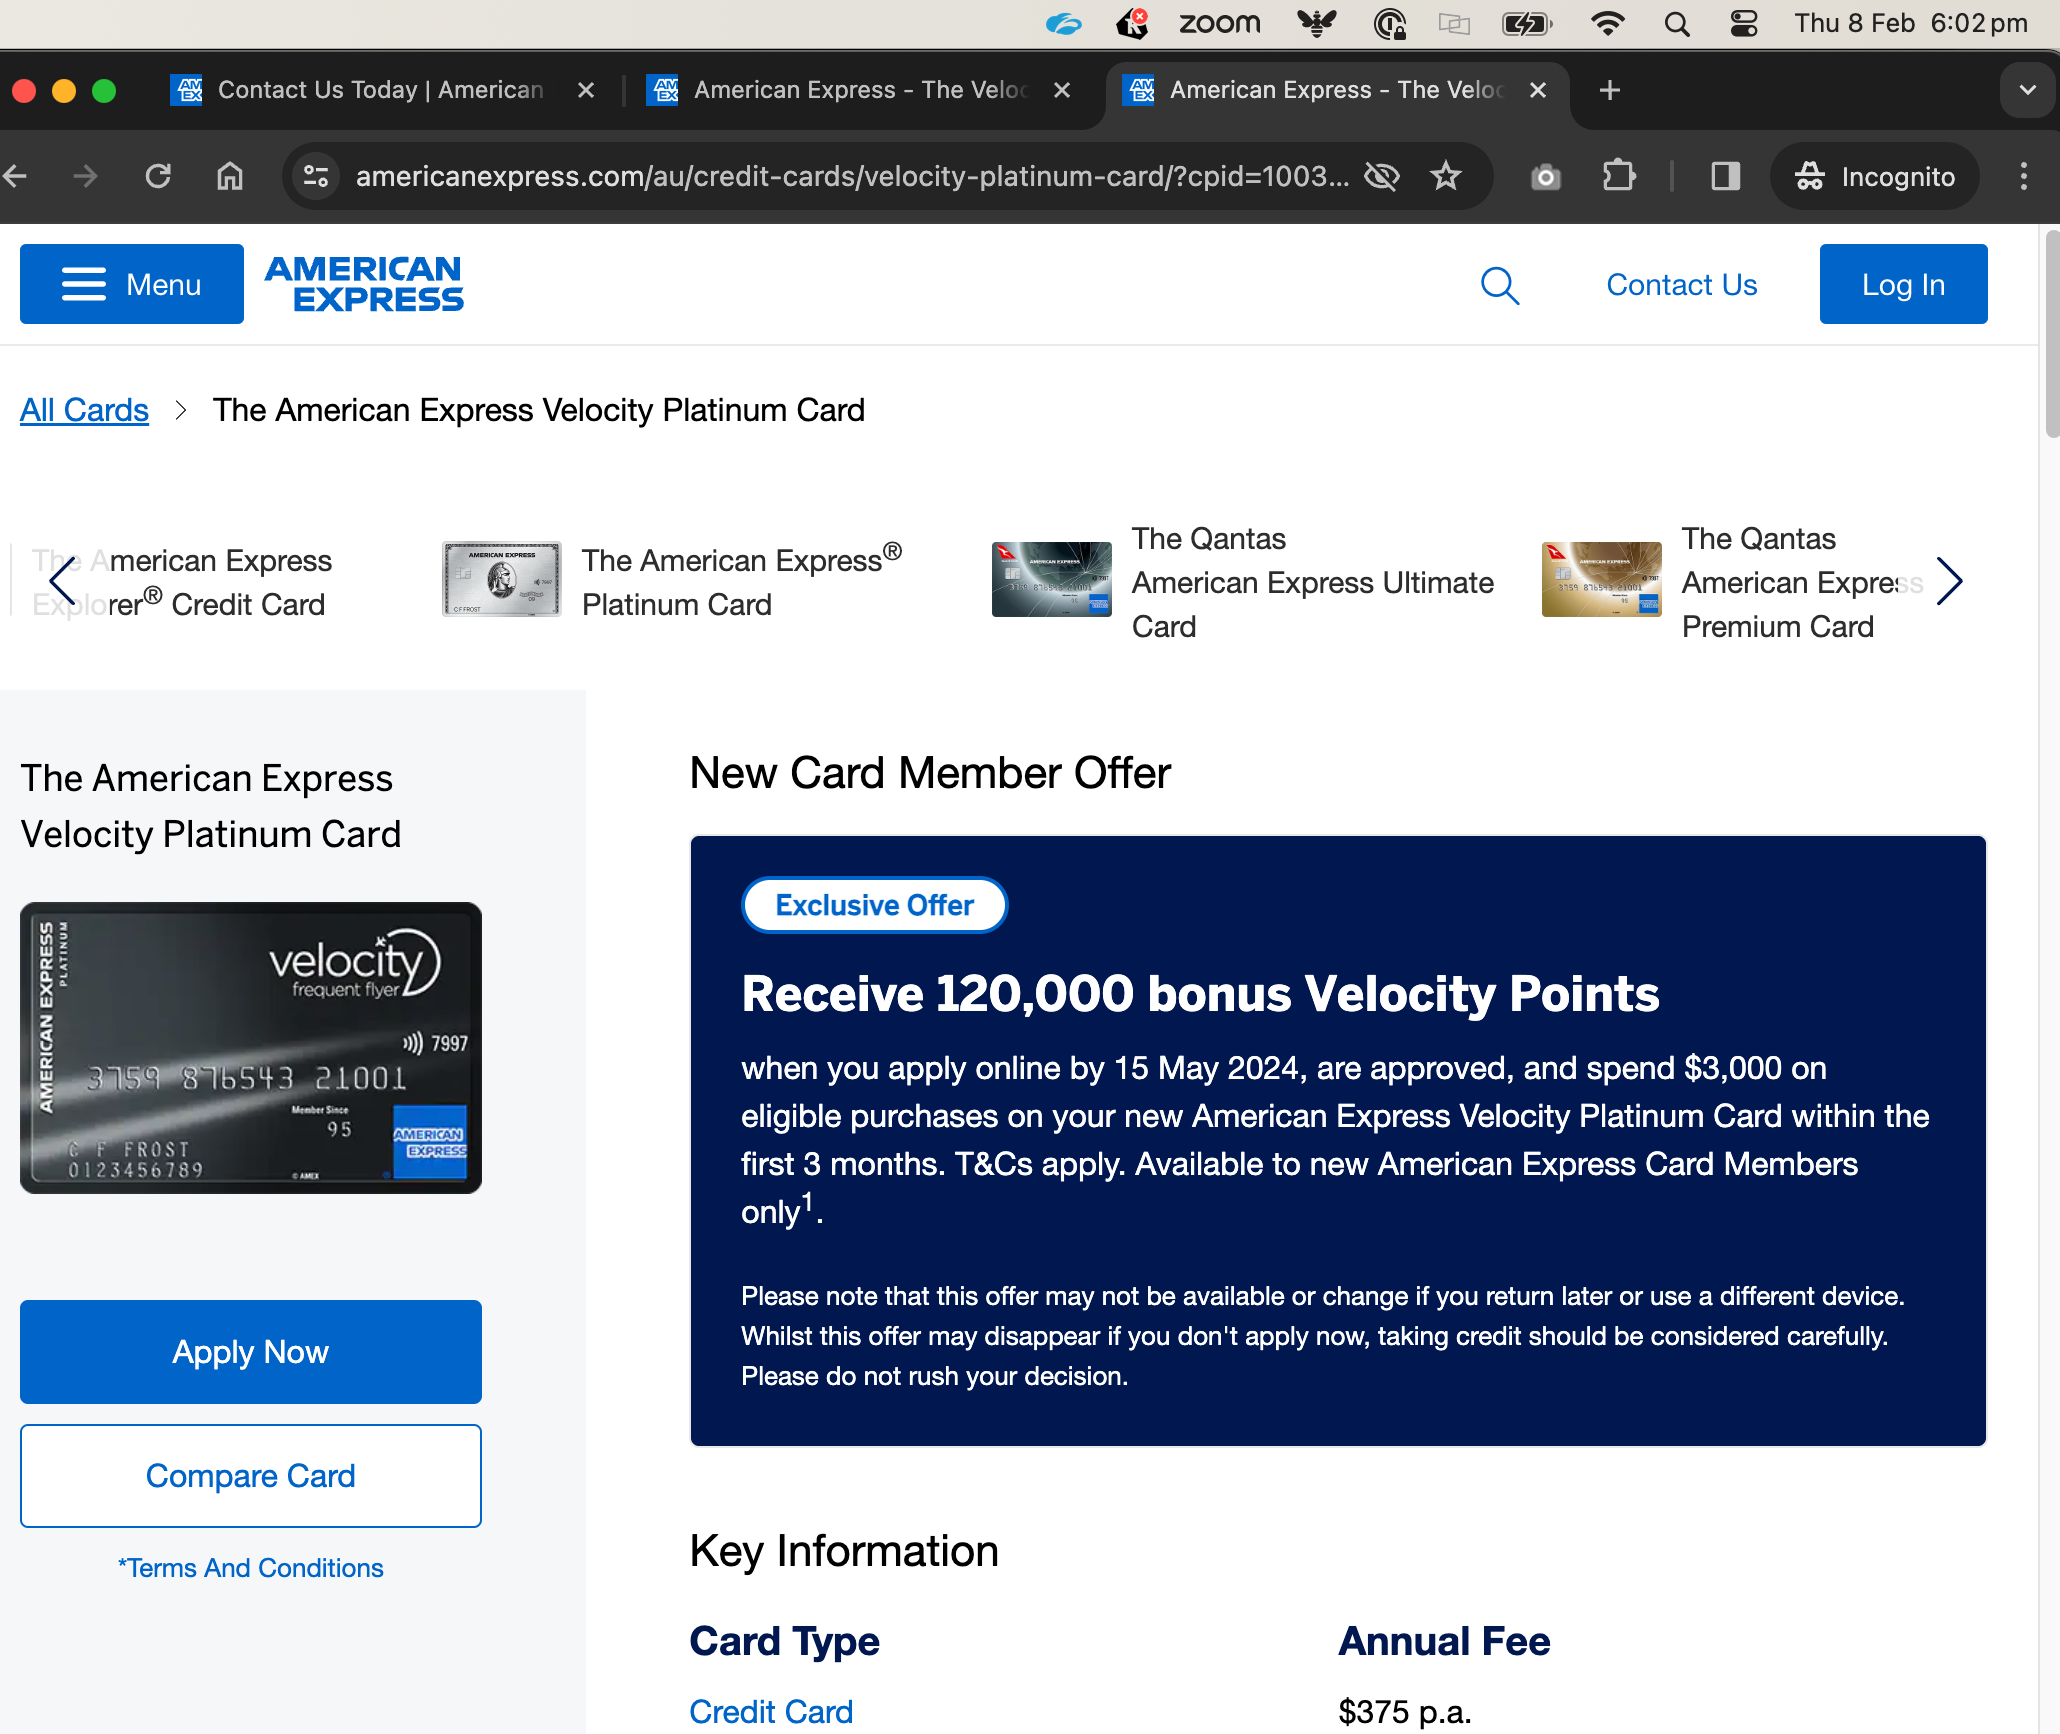Toggle the browser side panel
2060x1734 pixels.
(x=1725, y=176)
